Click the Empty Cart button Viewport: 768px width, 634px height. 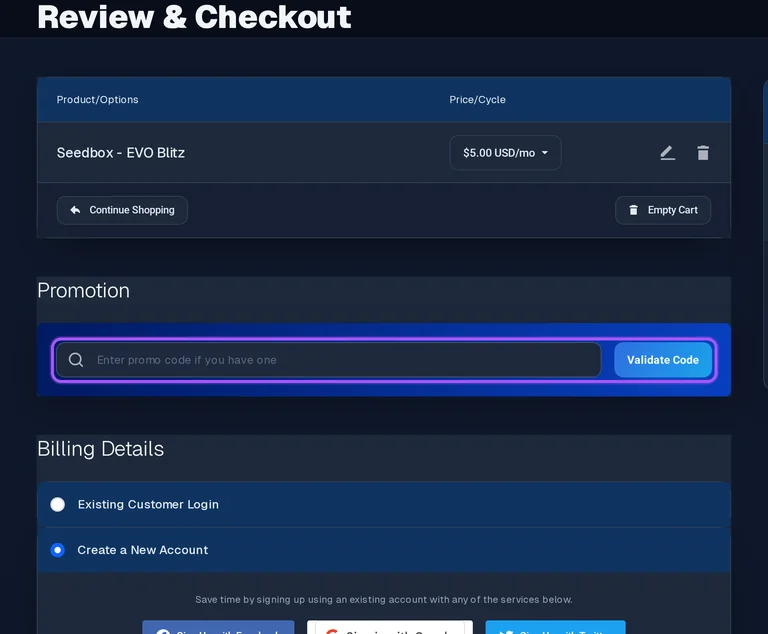pos(663,210)
